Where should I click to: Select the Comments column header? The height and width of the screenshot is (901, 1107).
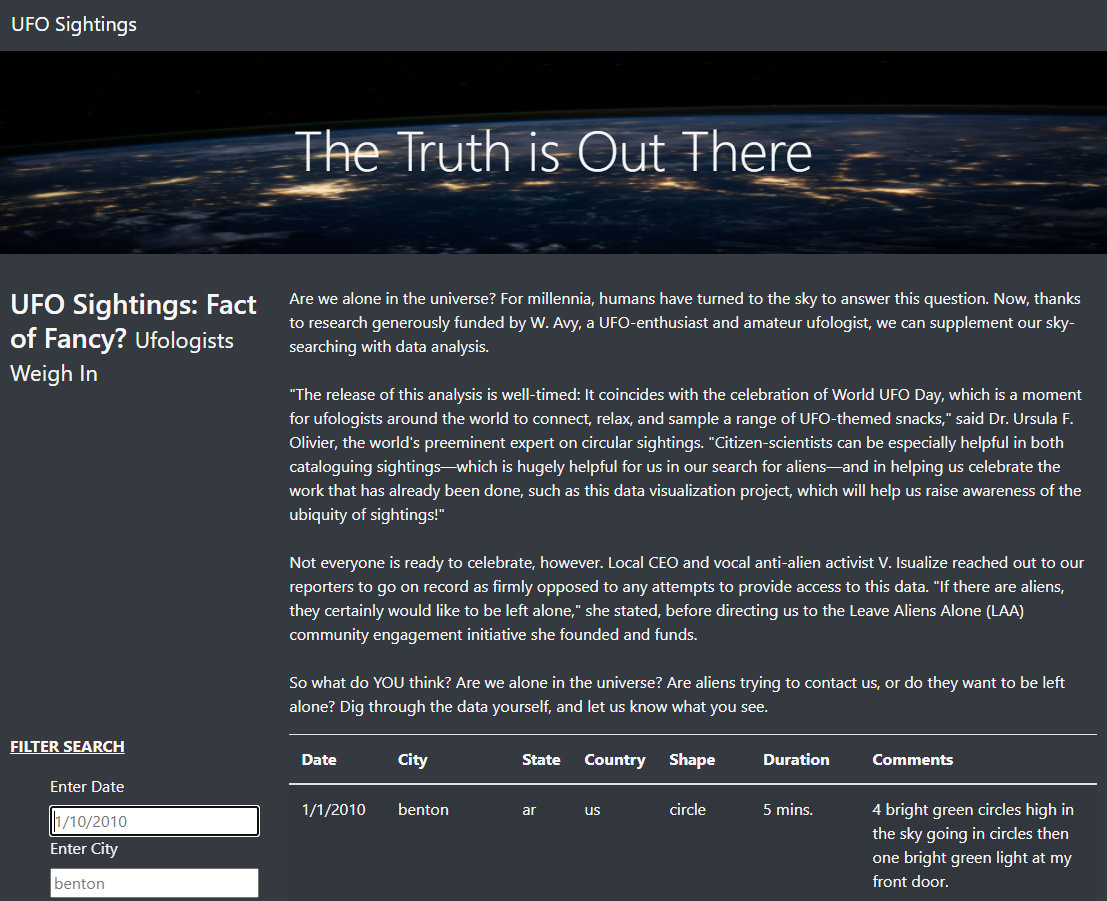[x=912, y=760]
